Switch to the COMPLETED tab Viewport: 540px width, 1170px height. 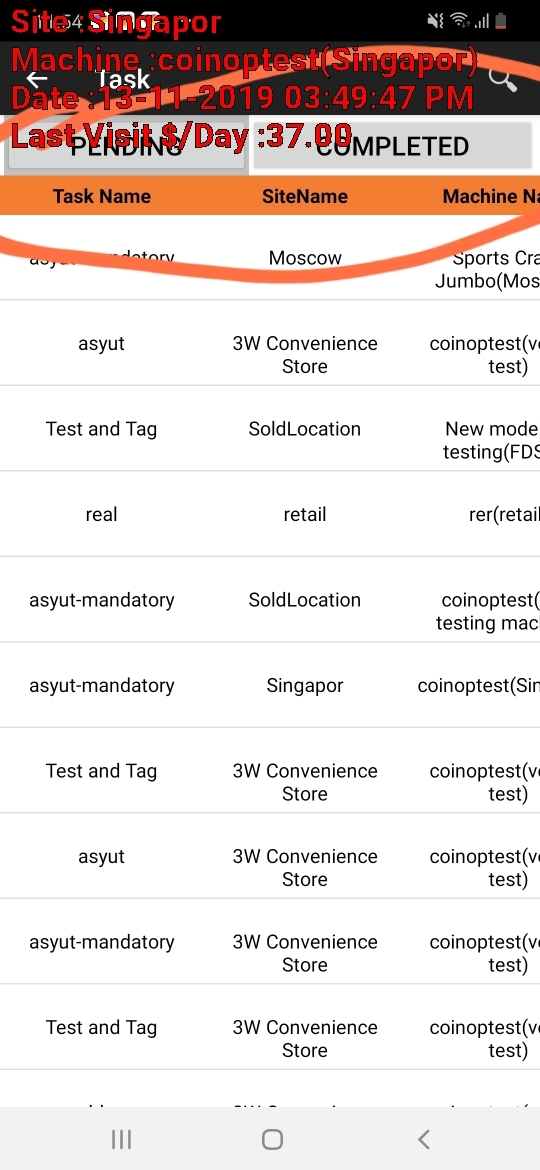(392, 146)
